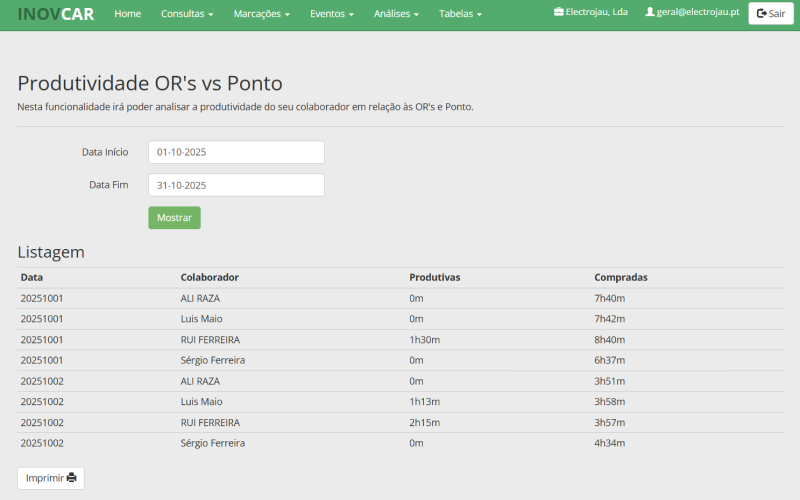Click the Produtivas column header

(434, 277)
